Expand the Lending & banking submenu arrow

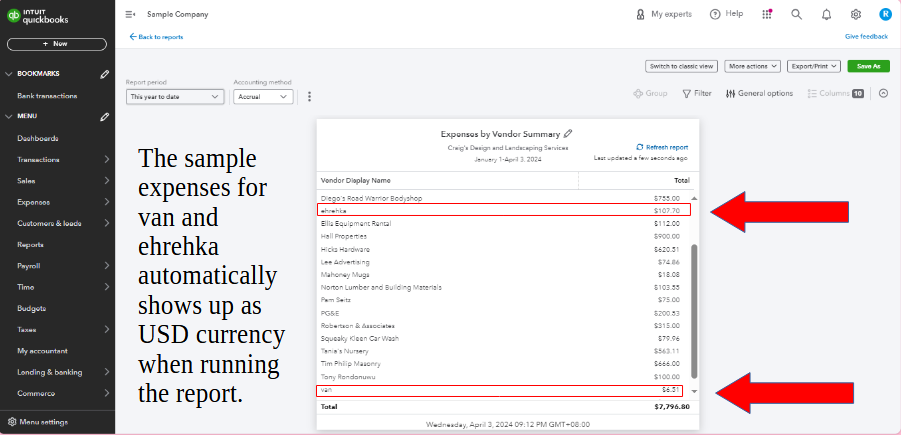tap(107, 372)
